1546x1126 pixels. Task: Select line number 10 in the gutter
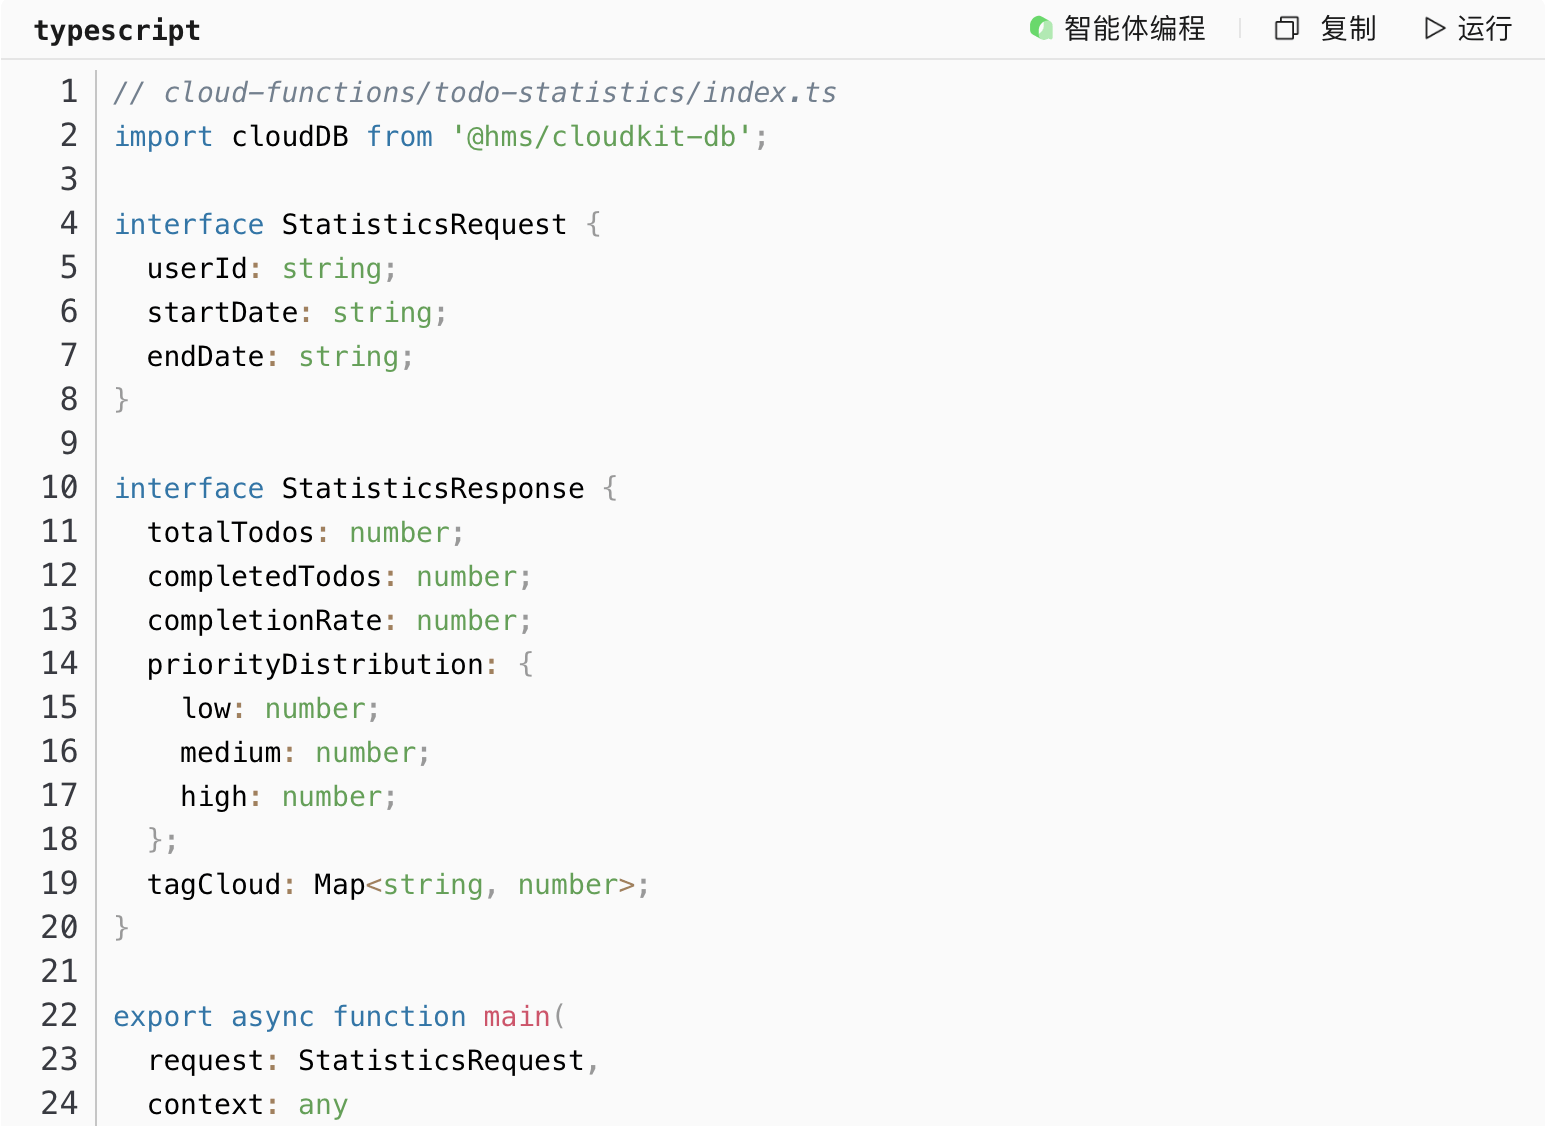click(59, 488)
